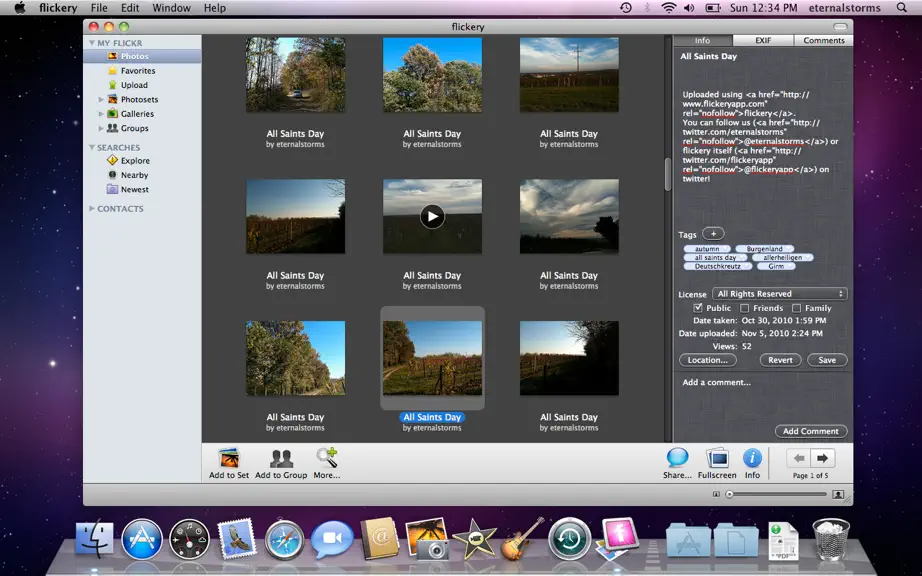922x576 pixels.
Task: Expand Groups disclosure triangle
Action: pos(101,128)
